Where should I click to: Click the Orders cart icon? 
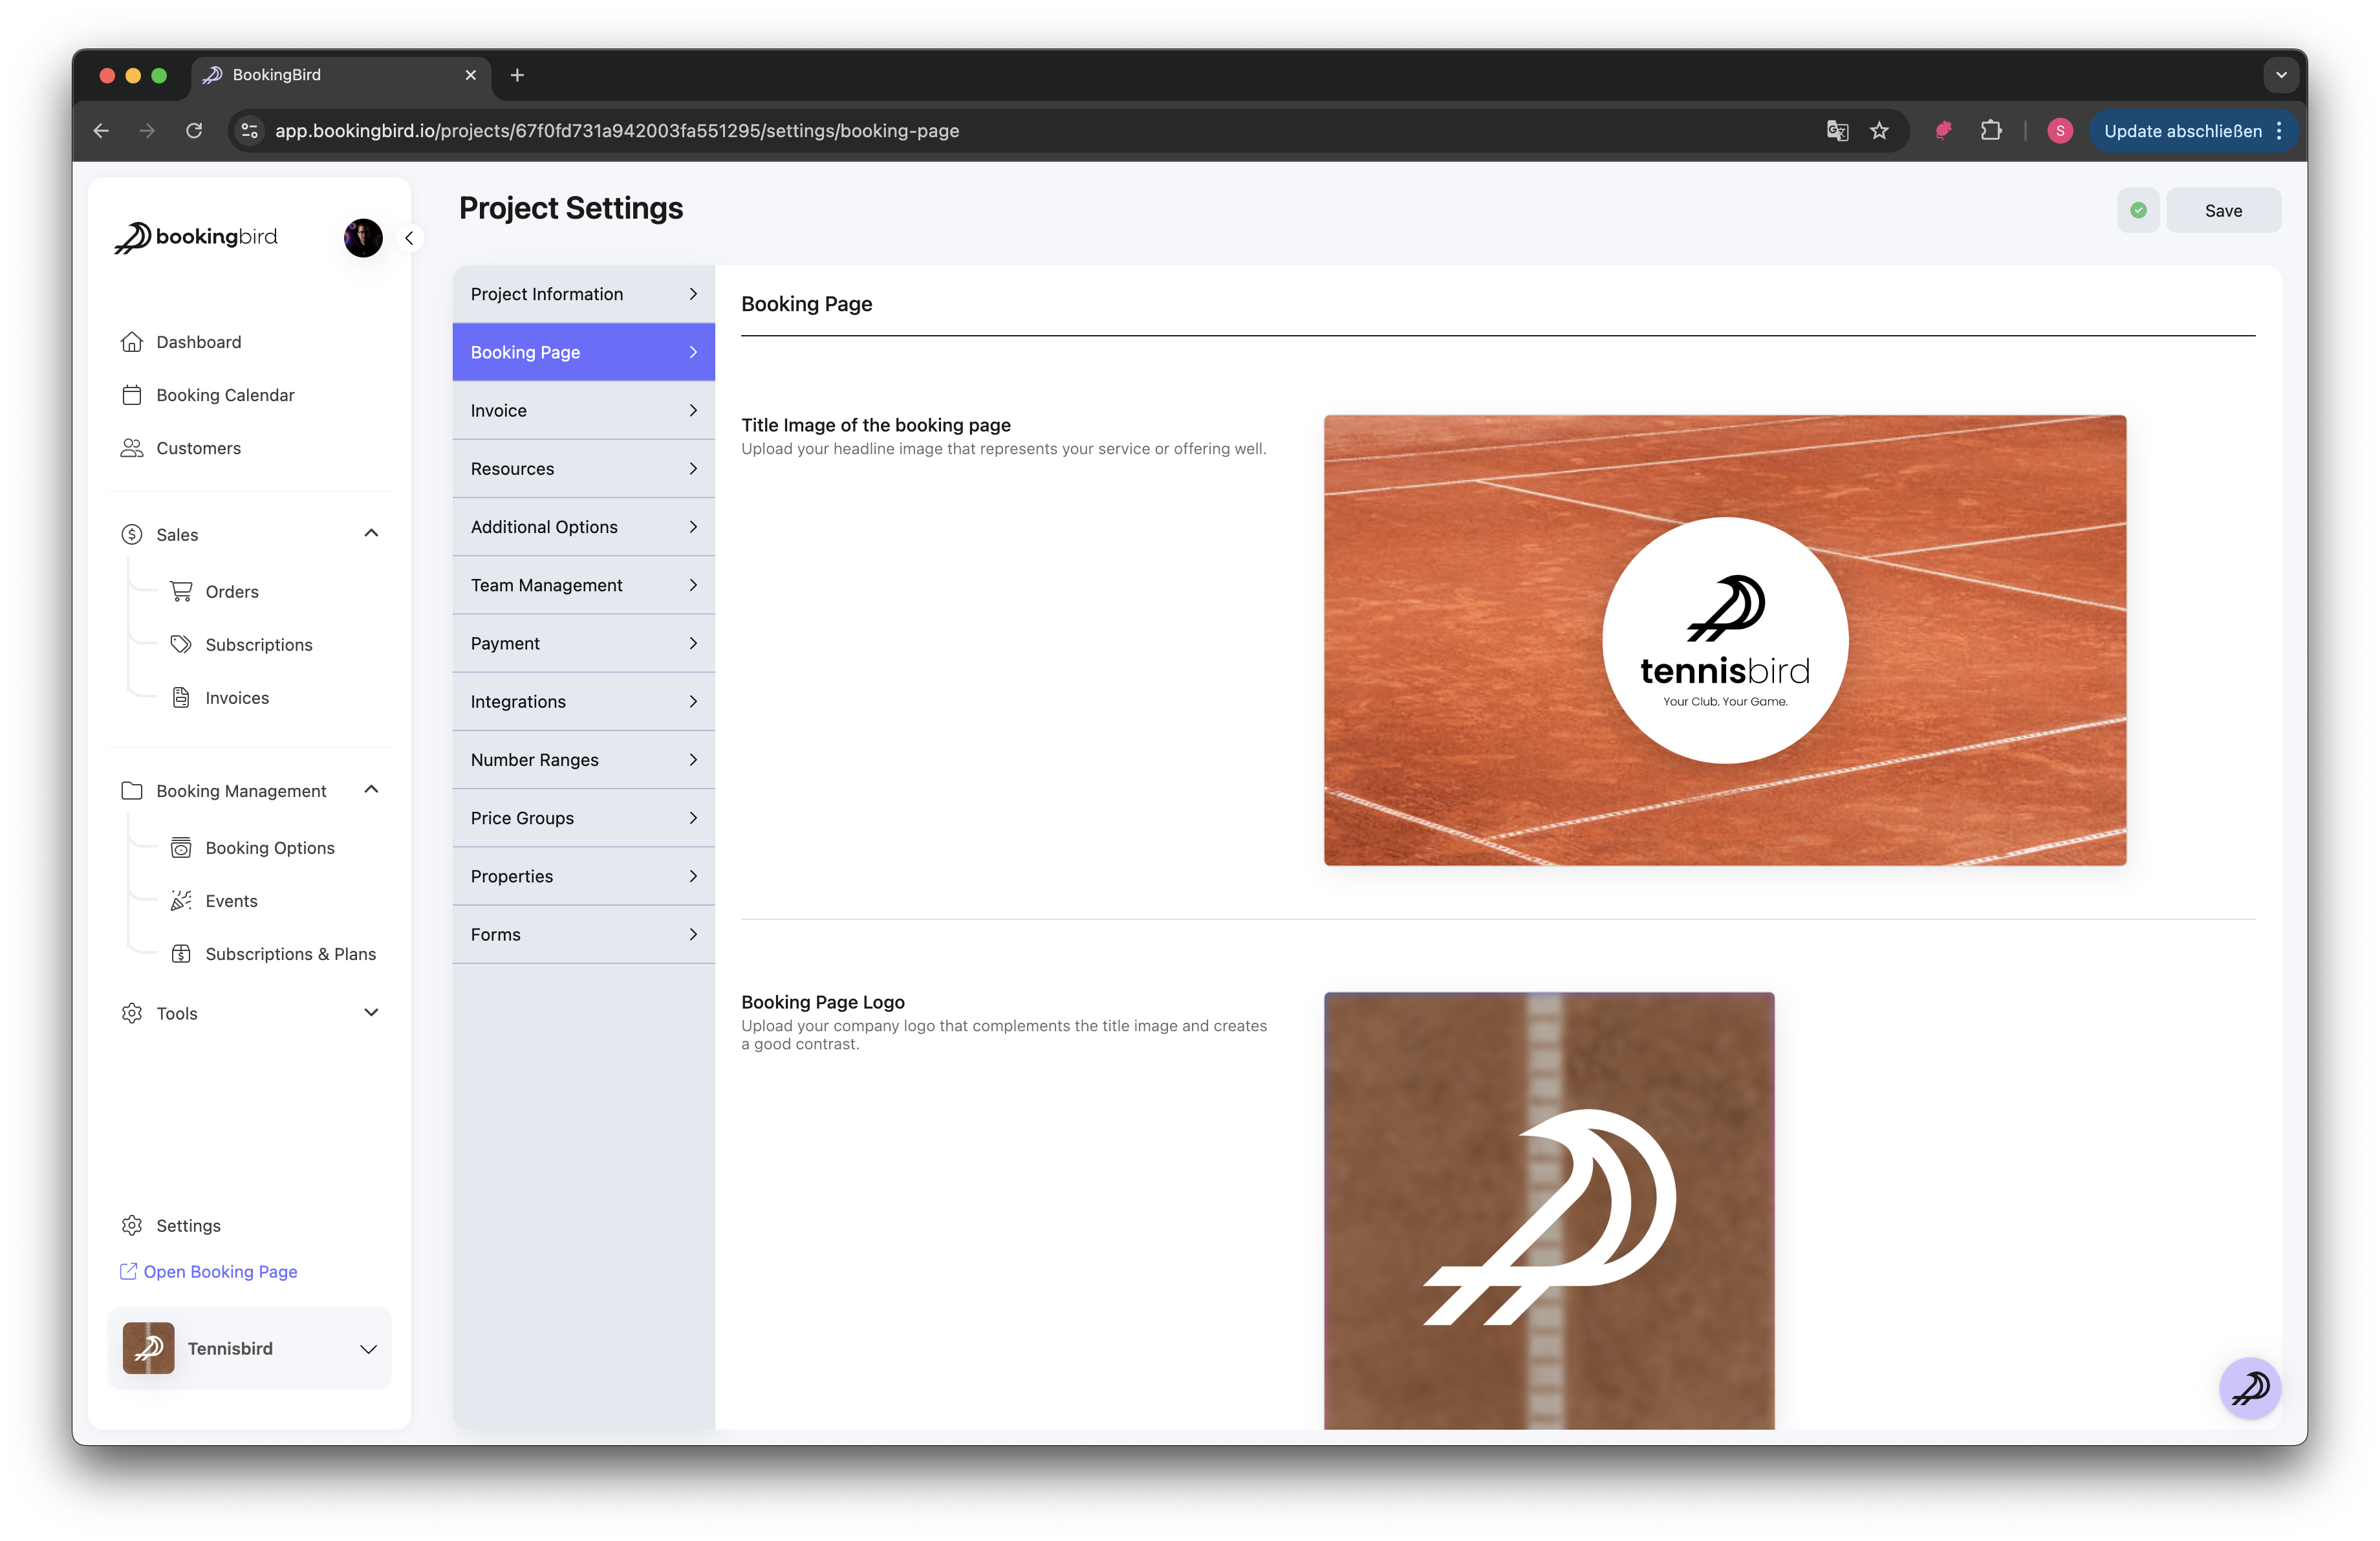click(x=181, y=591)
